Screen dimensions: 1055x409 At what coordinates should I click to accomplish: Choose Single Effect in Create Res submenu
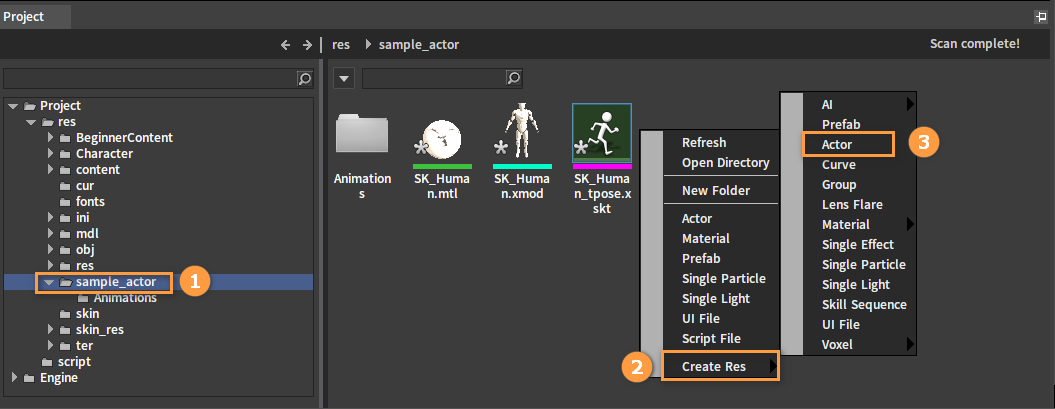(860, 245)
